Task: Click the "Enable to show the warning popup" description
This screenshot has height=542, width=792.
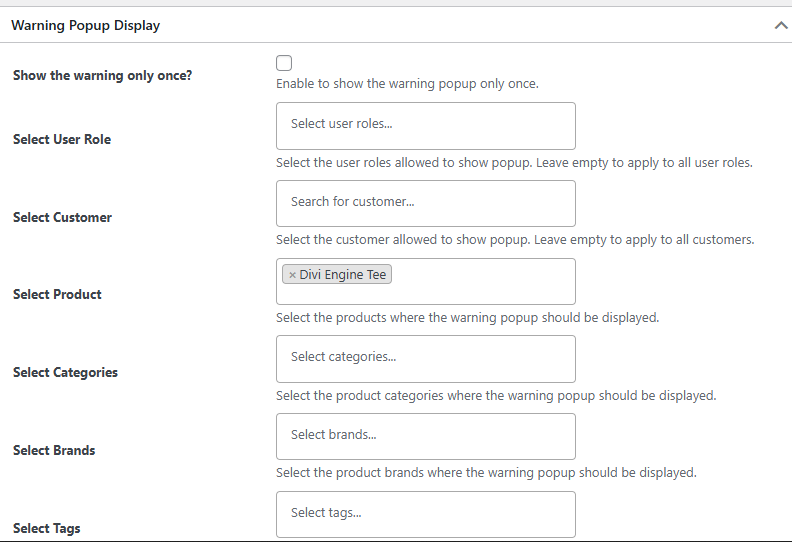Action: tap(407, 84)
